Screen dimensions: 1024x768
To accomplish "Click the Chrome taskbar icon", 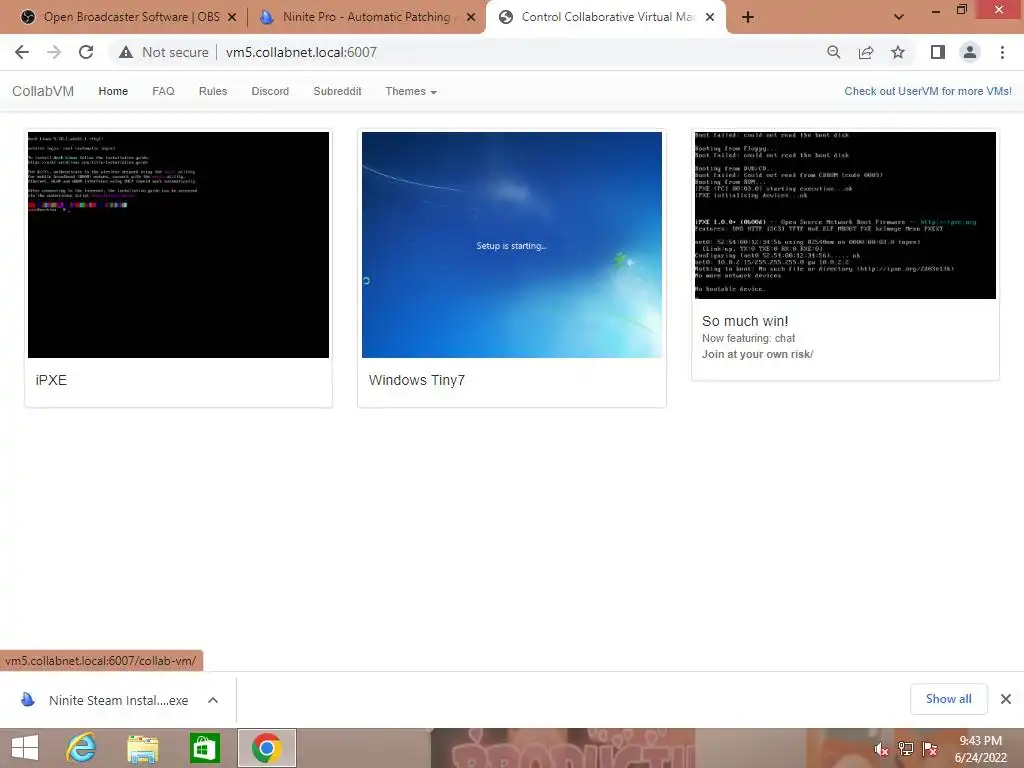I will pos(266,748).
